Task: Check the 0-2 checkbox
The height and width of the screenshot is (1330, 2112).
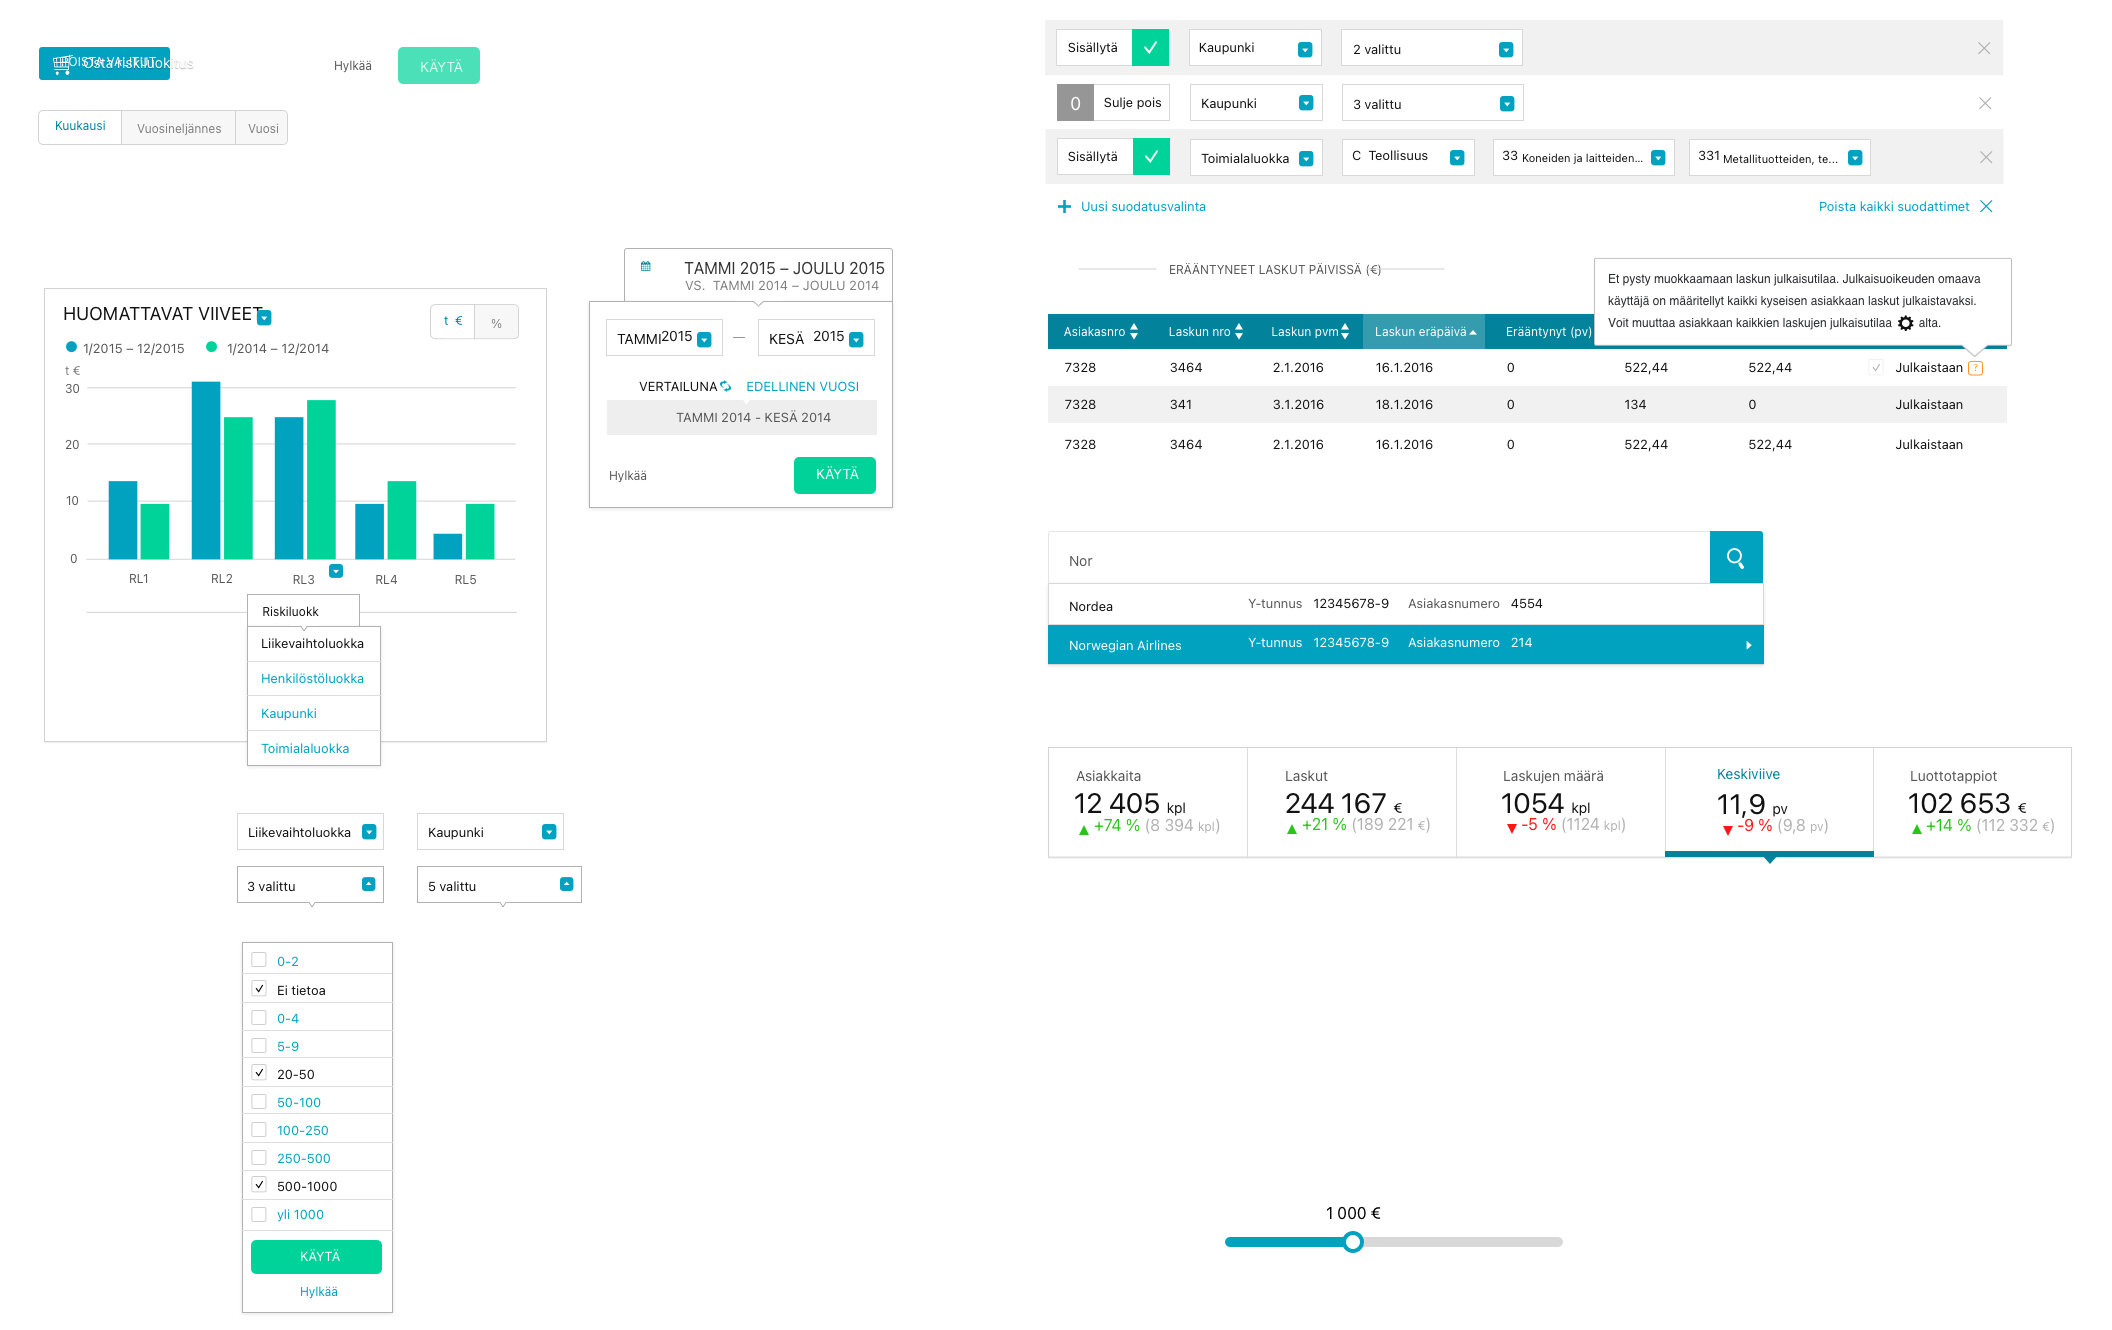Action: point(259,960)
